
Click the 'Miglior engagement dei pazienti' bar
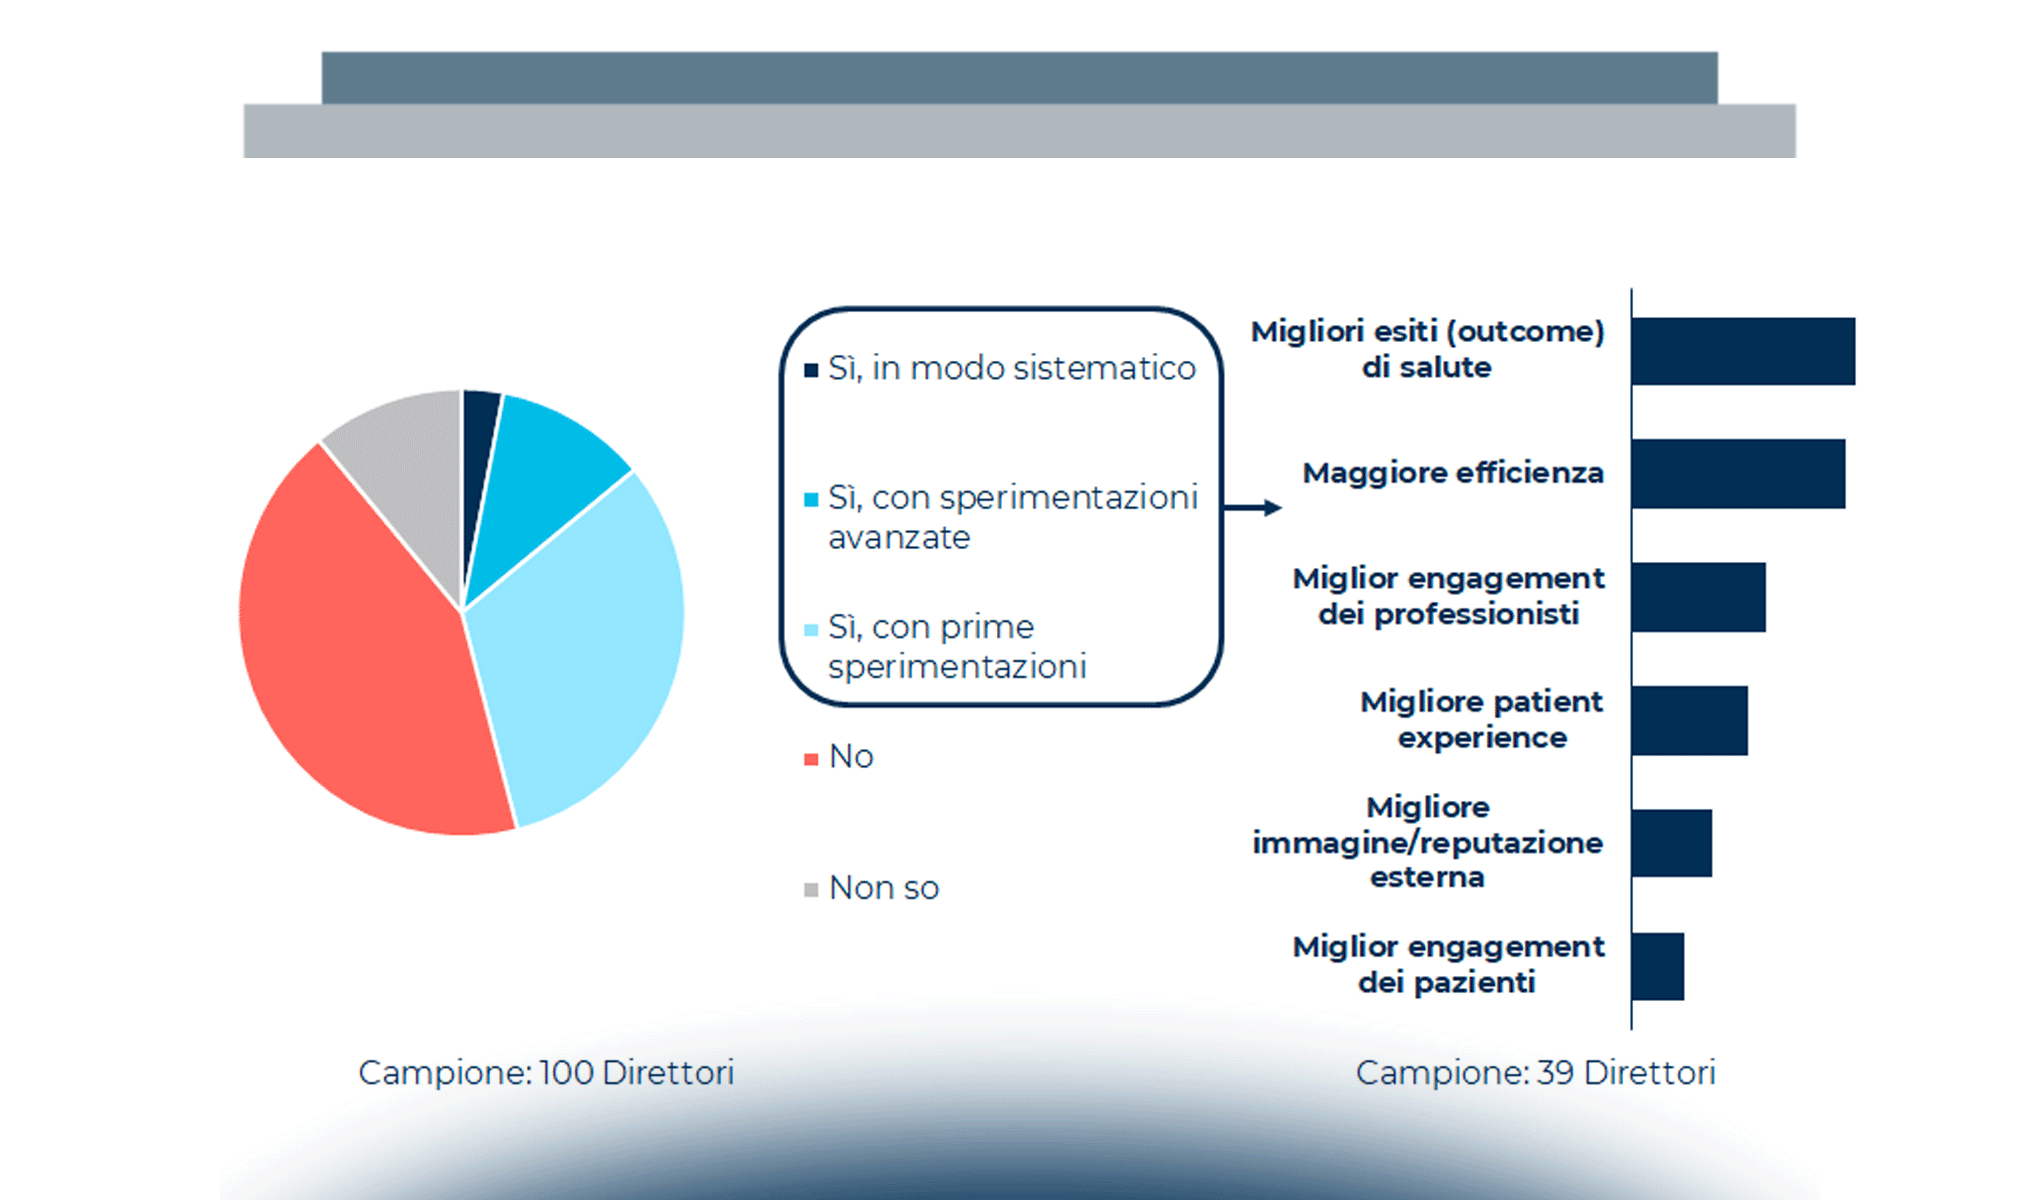pos(1660,965)
